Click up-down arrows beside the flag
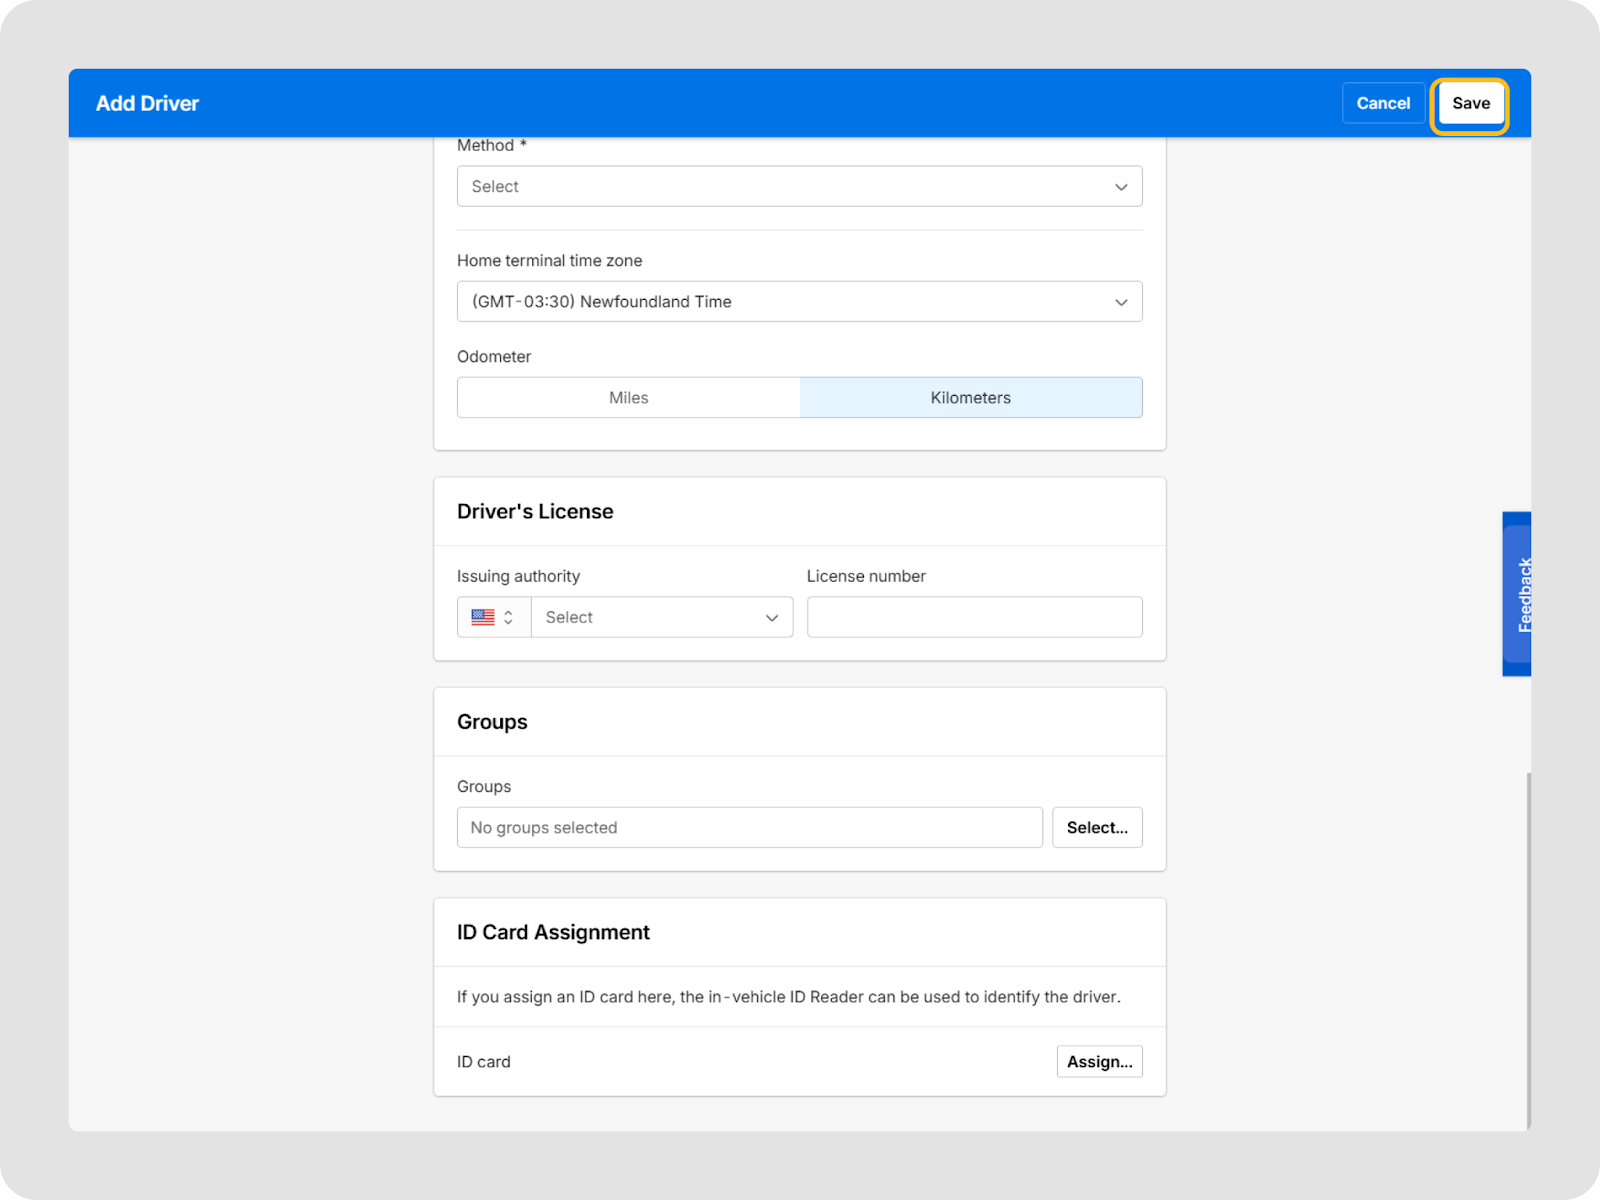The width and height of the screenshot is (1600, 1200). pos(509,618)
